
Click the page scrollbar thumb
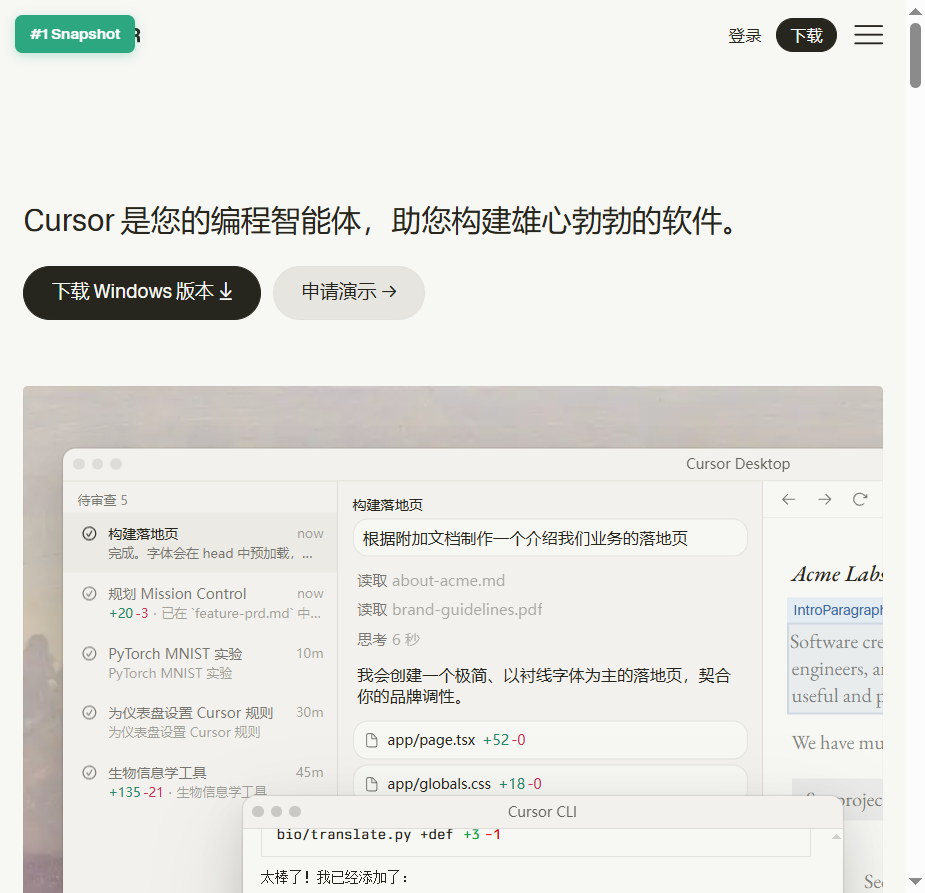coord(915,55)
